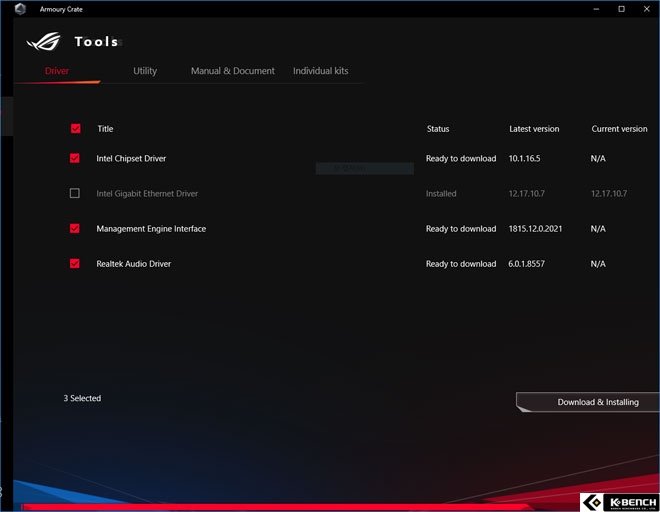Minimize the Armoury Crate window
Image resolution: width=660 pixels, height=512 pixels.
click(x=596, y=9)
